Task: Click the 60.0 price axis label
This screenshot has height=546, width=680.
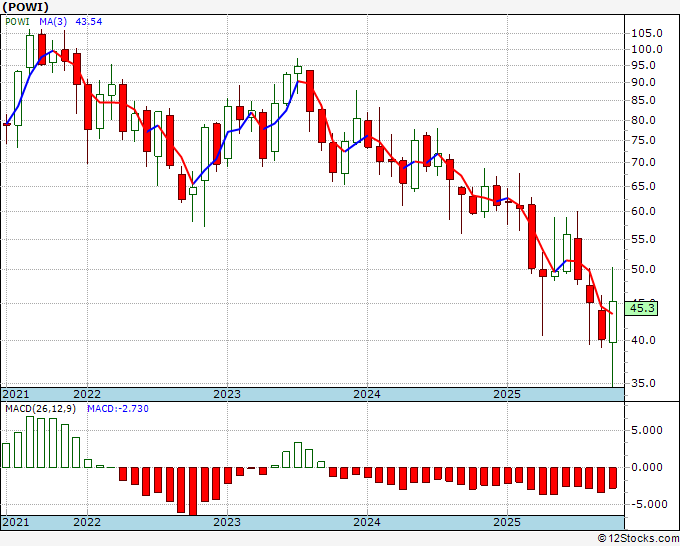Action: point(644,211)
